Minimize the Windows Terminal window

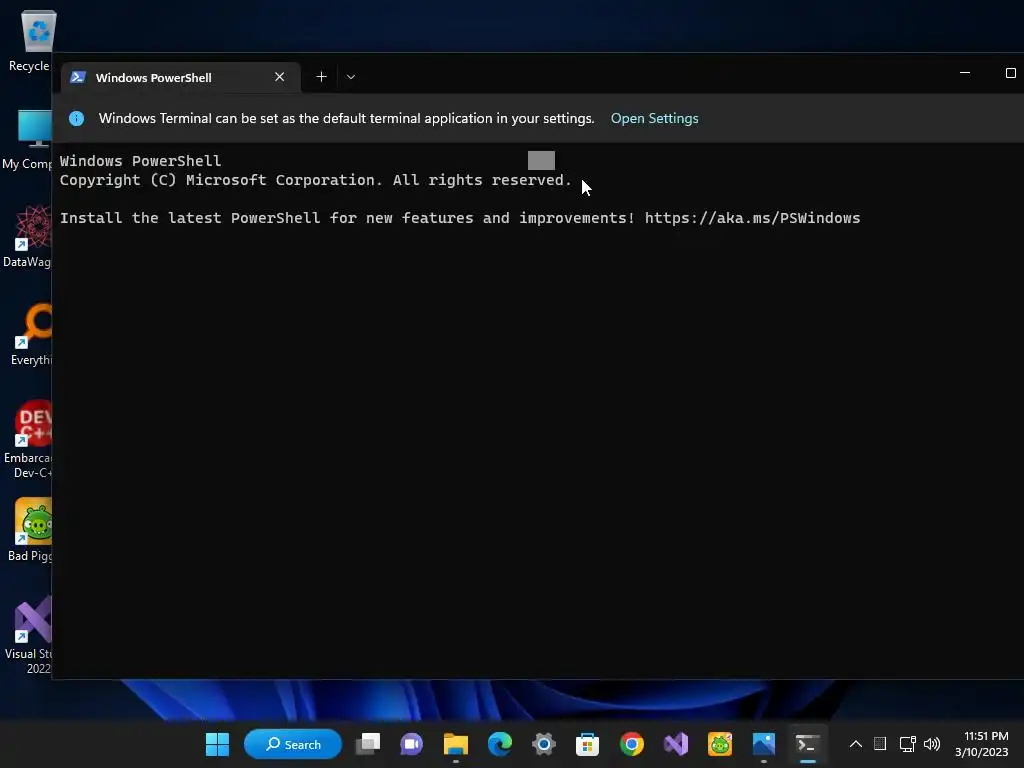[965, 73]
